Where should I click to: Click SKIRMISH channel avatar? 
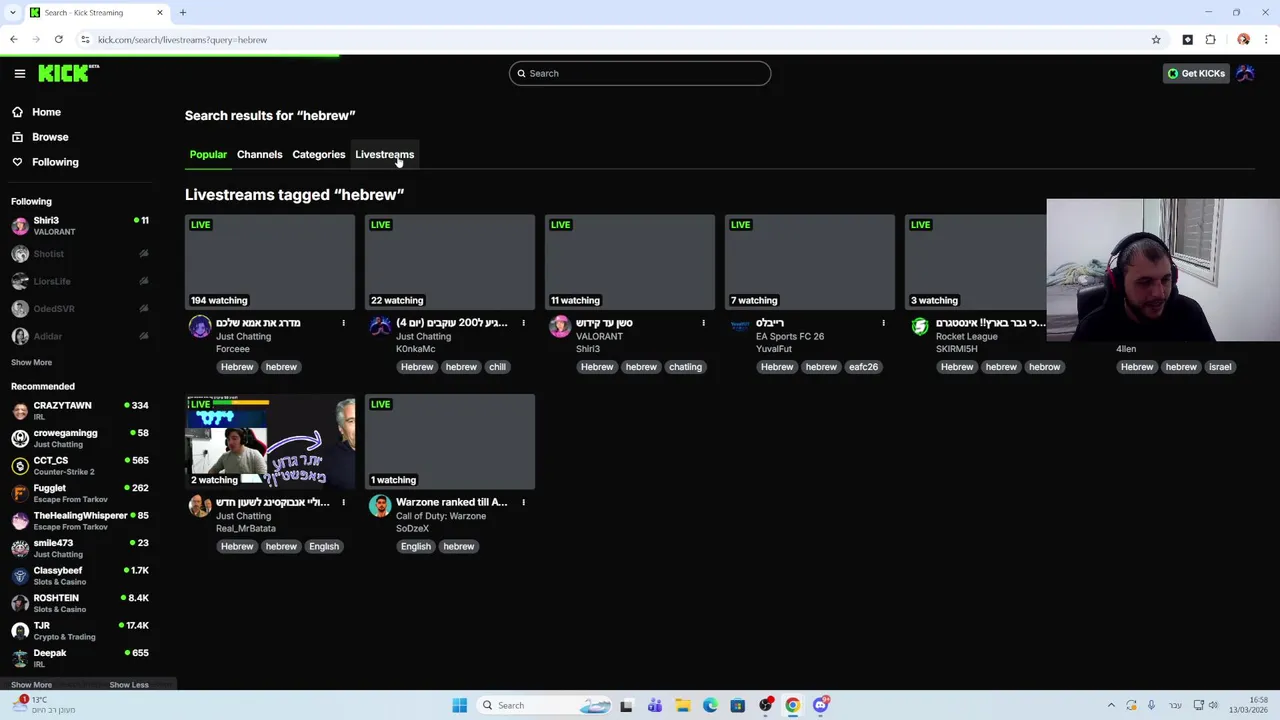point(920,326)
